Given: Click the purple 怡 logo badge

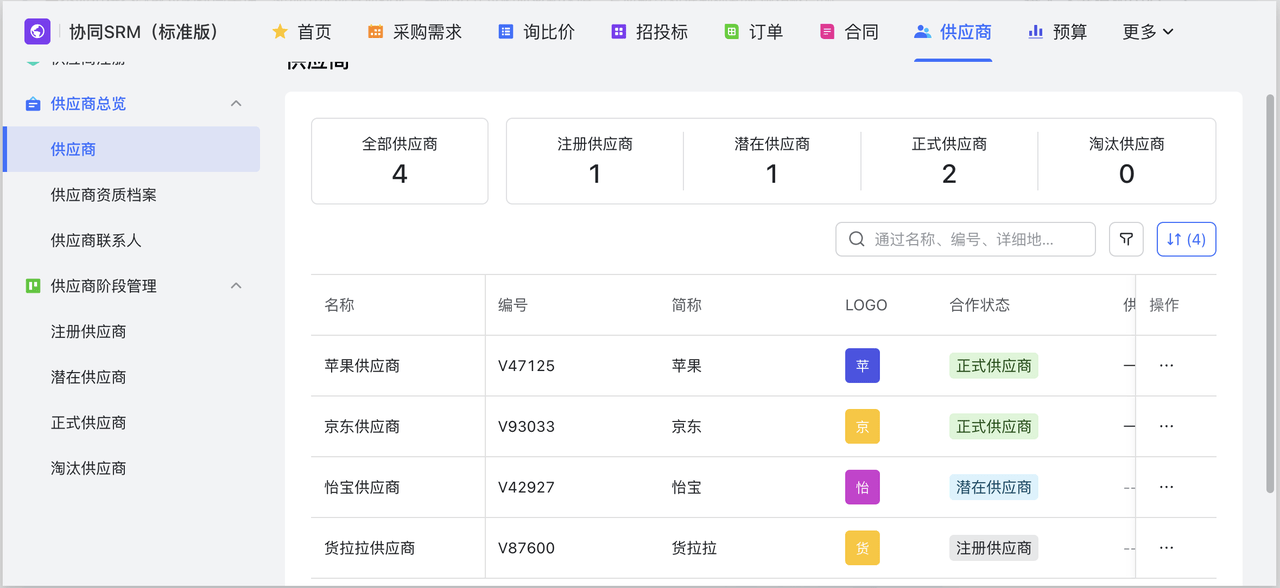Looking at the screenshot, I should [x=862, y=488].
